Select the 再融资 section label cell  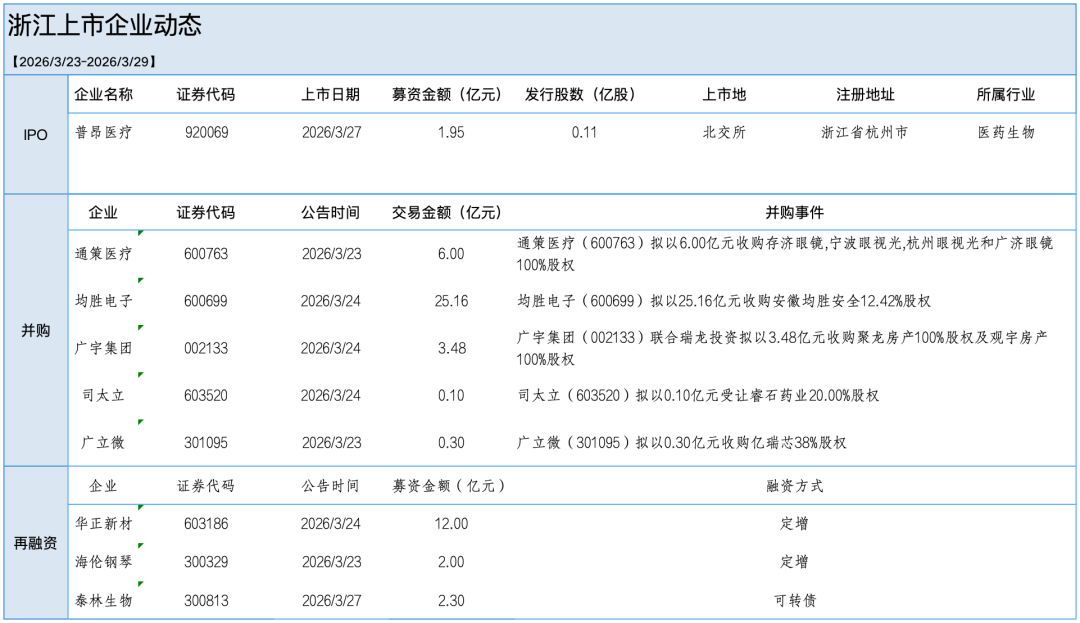tap(36, 543)
